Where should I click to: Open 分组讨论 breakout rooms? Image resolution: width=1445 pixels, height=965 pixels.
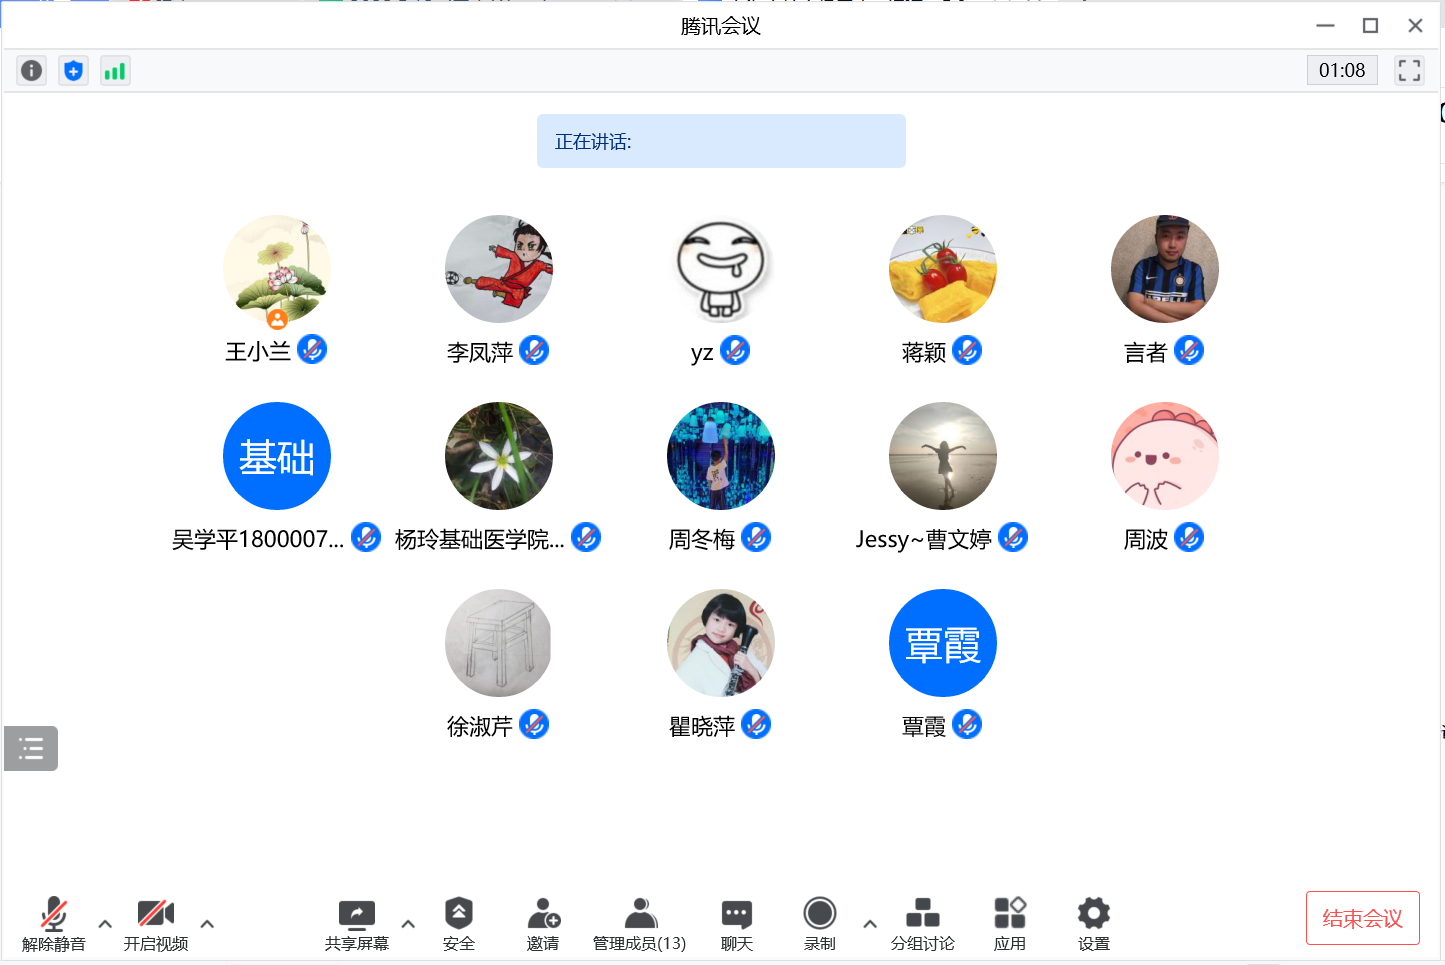pyautogui.click(x=922, y=923)
